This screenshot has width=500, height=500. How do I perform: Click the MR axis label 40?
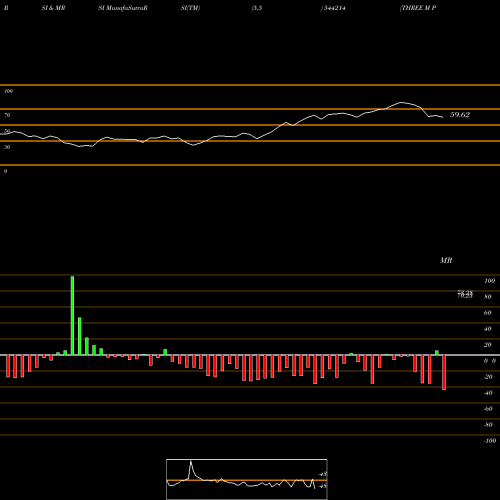[x=488, y=329]
